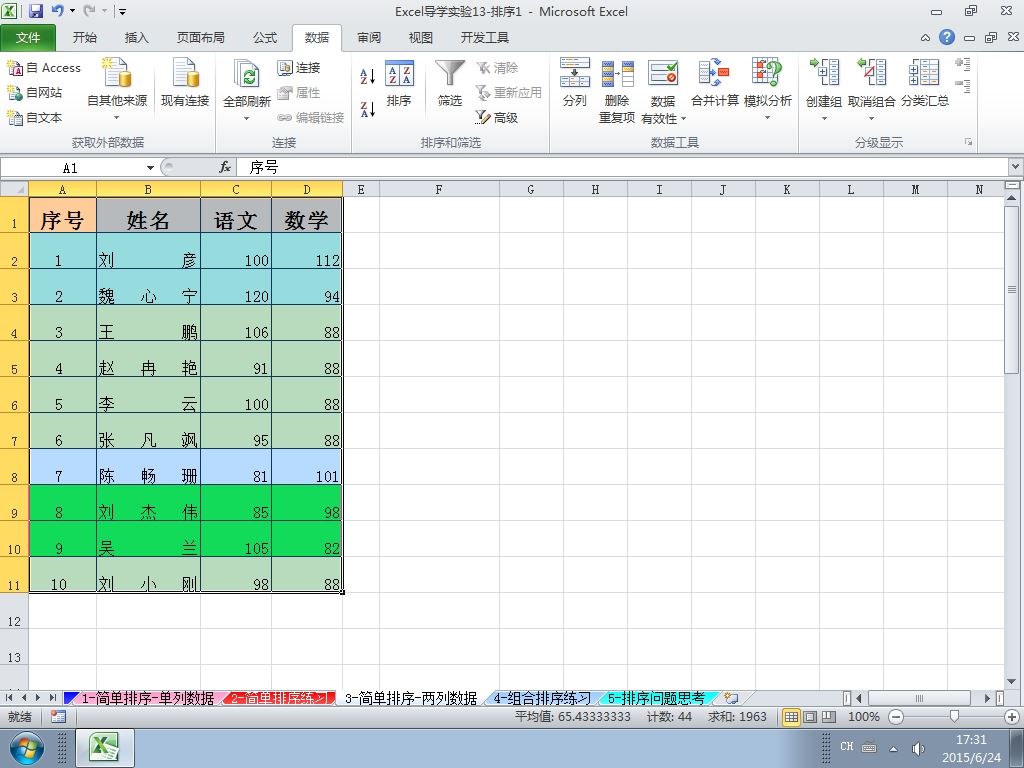1024x768 pixels.
Task: Go to first sheet navigation arrow
Action: (9, 698)
